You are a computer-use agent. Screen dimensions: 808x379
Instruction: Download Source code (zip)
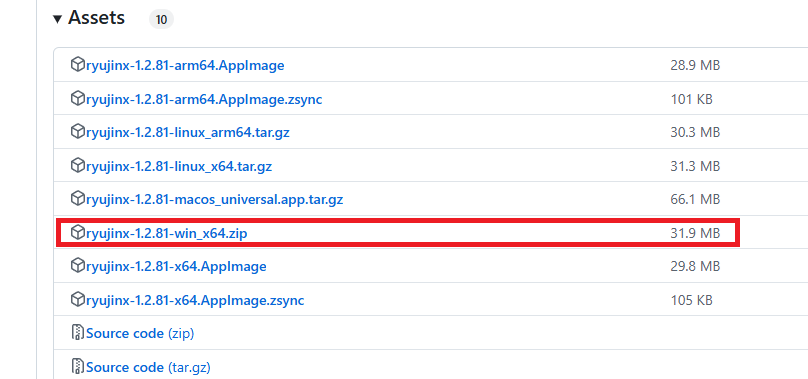click(140, 334)
